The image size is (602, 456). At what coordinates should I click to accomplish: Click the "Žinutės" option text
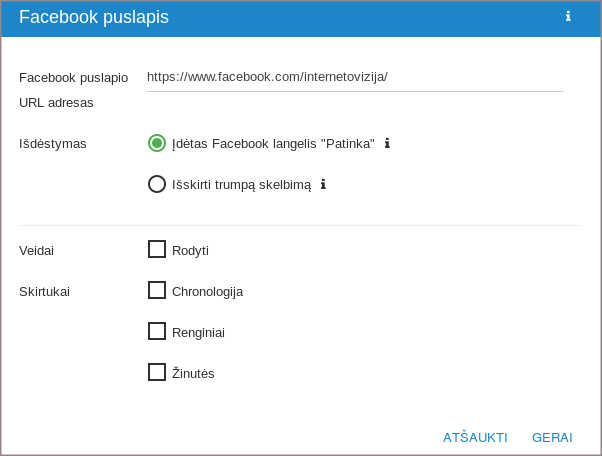(193, 373)
